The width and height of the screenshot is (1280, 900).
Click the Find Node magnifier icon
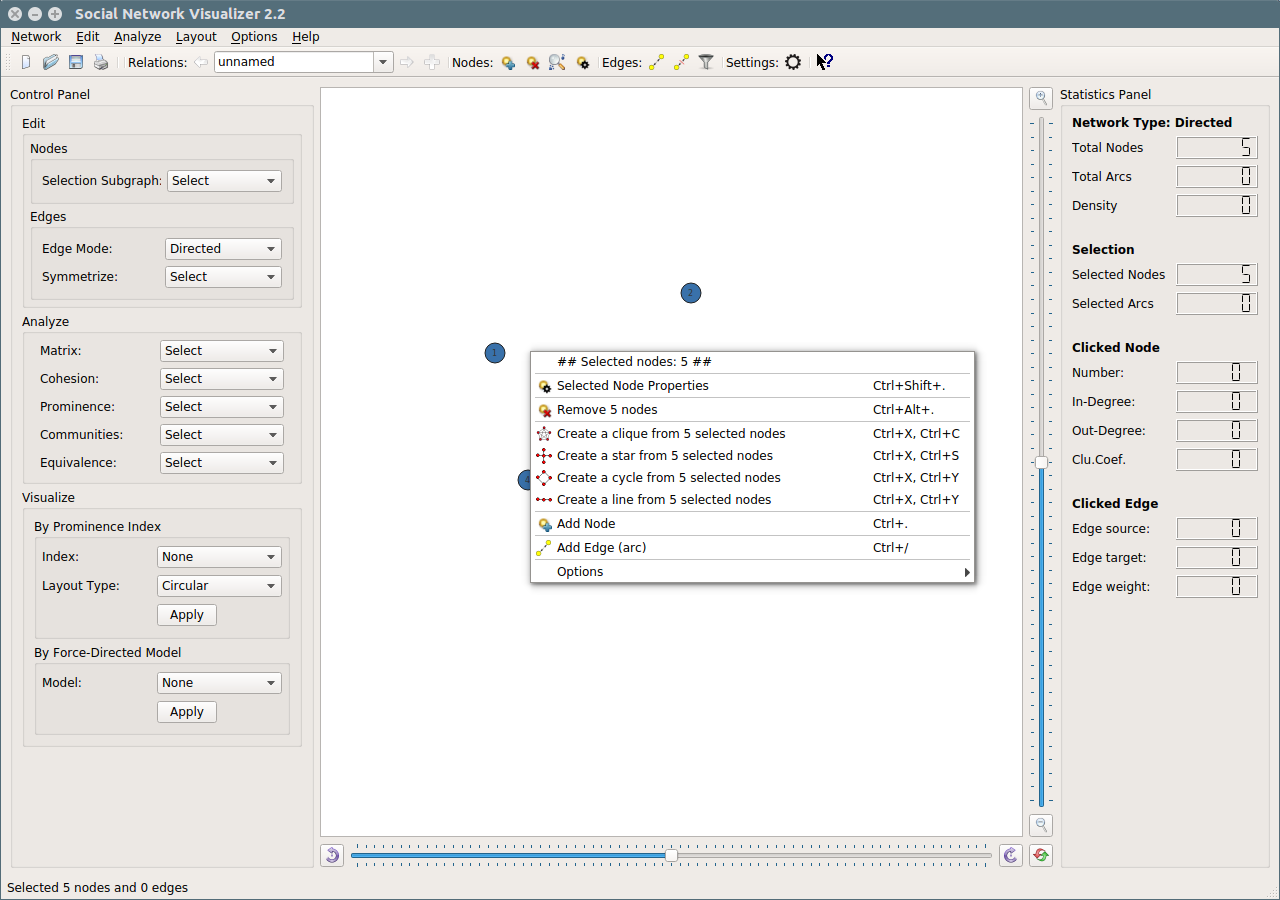coord(557,62)
